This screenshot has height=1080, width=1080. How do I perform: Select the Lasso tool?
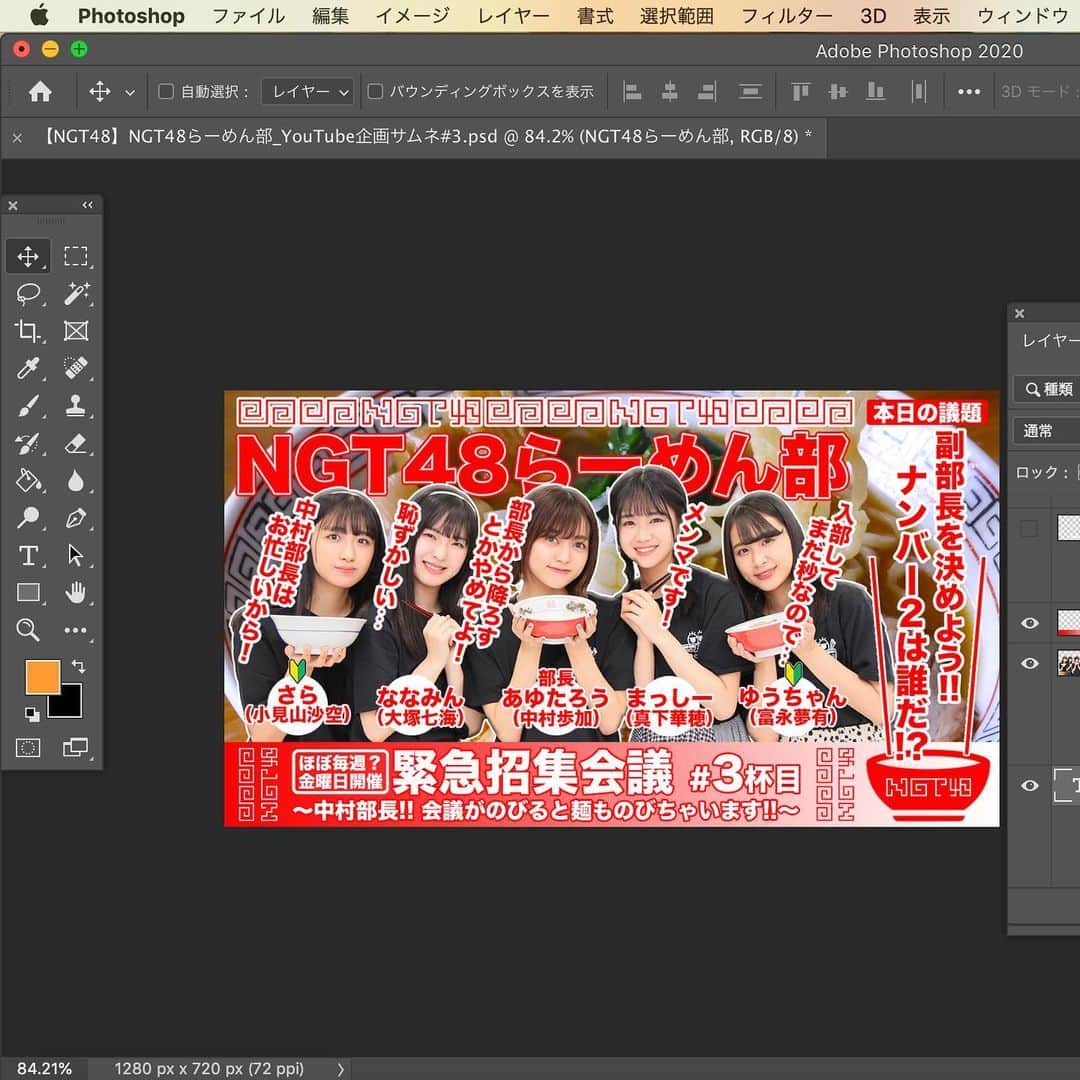coord(28,293)
